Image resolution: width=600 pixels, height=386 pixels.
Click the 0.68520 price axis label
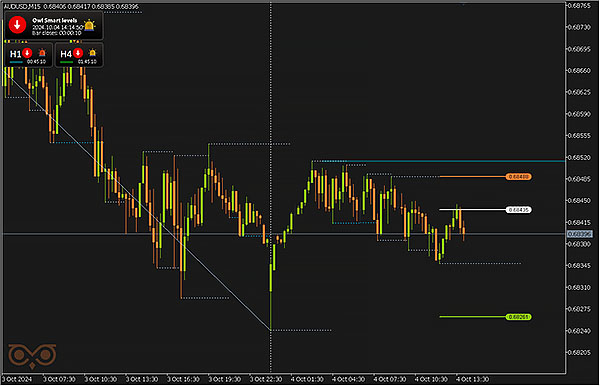tap(579, 157)
